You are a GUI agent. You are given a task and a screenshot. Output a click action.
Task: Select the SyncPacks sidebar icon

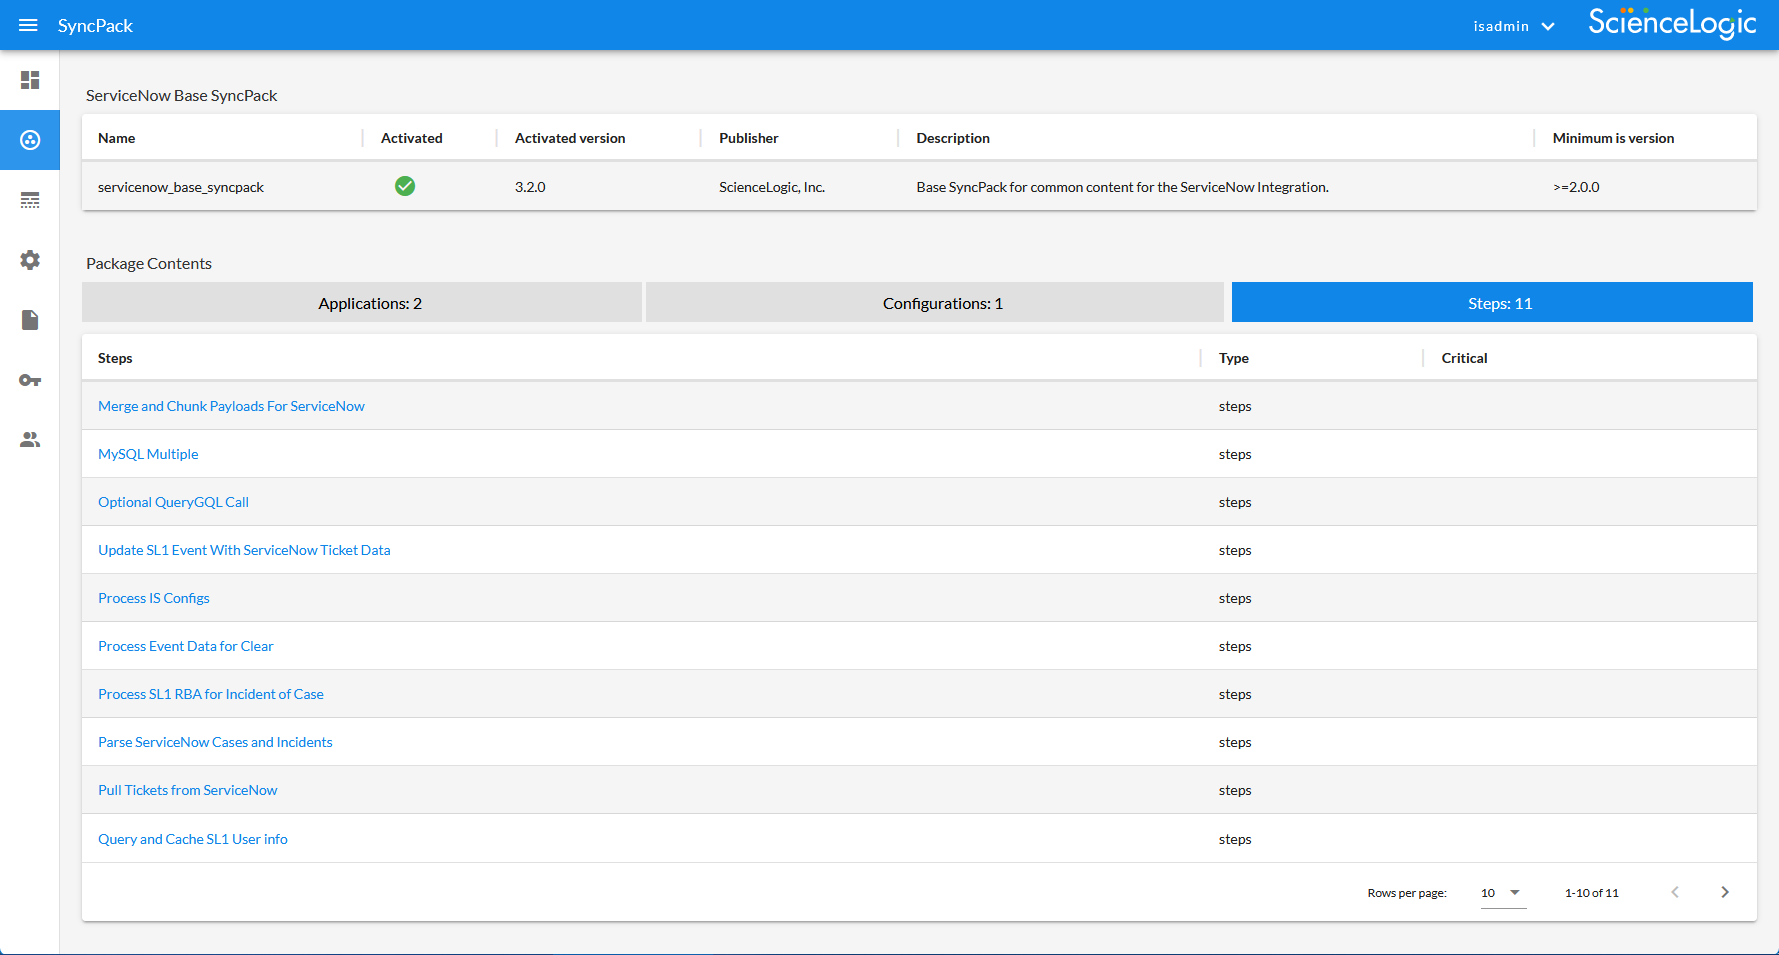pyautogui.click(x=30, y=140)
